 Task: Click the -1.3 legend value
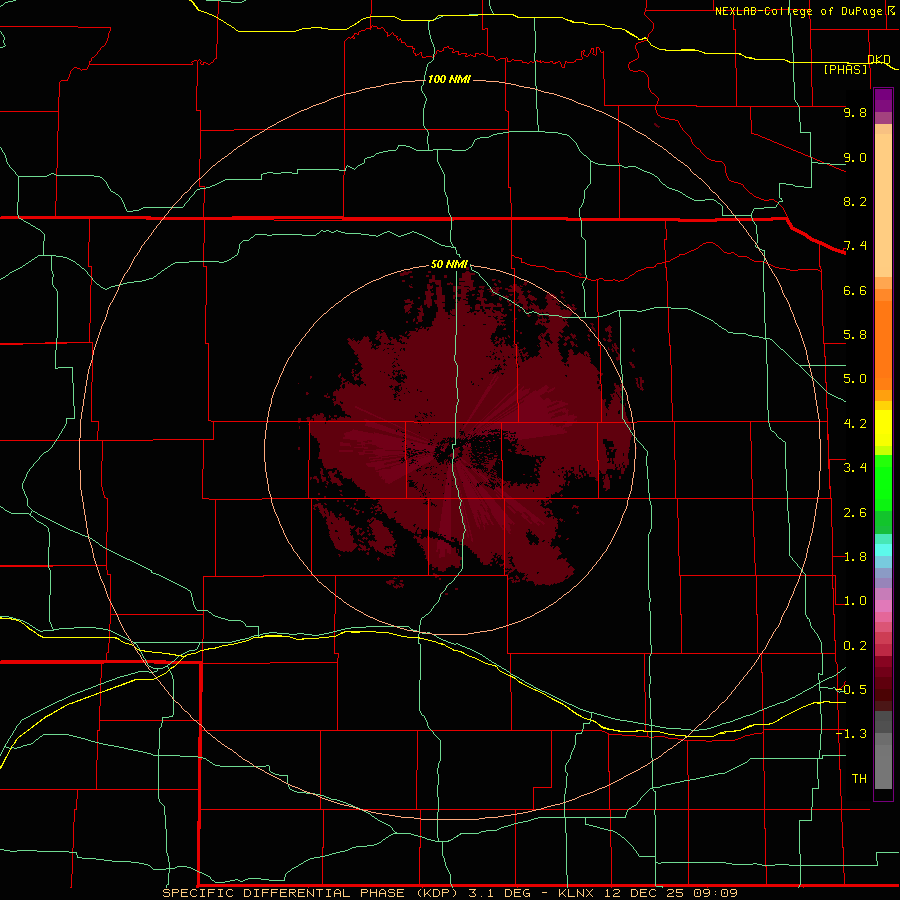[x=851, y=734]
